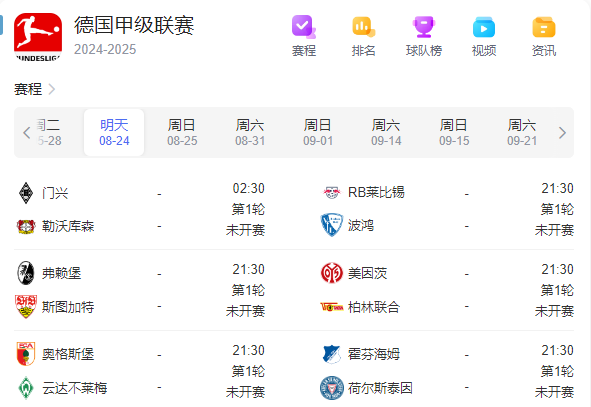The width and height of the screenshot is (591, 407).
Task: Switch to the 周六 09-14 date tab
Action: [x=386, y=132]
